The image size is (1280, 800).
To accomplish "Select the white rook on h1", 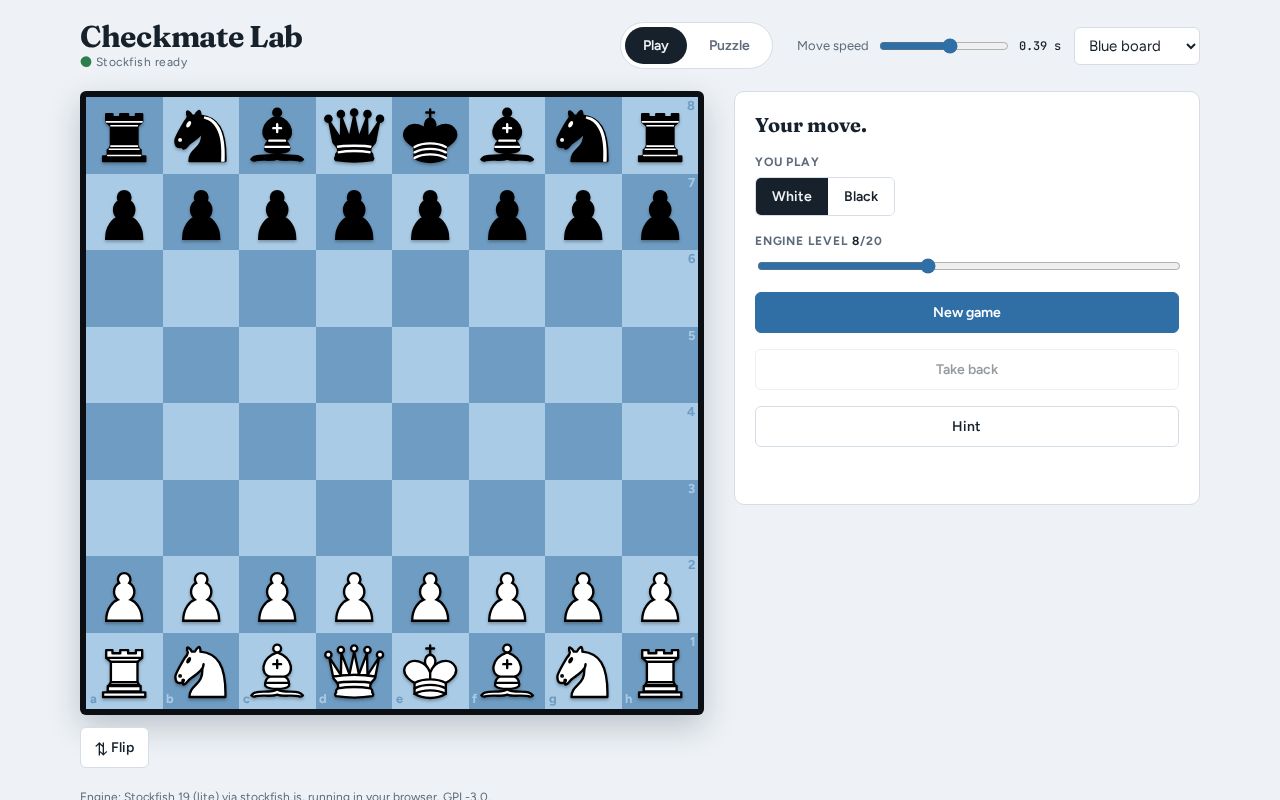I will (660, 671).
